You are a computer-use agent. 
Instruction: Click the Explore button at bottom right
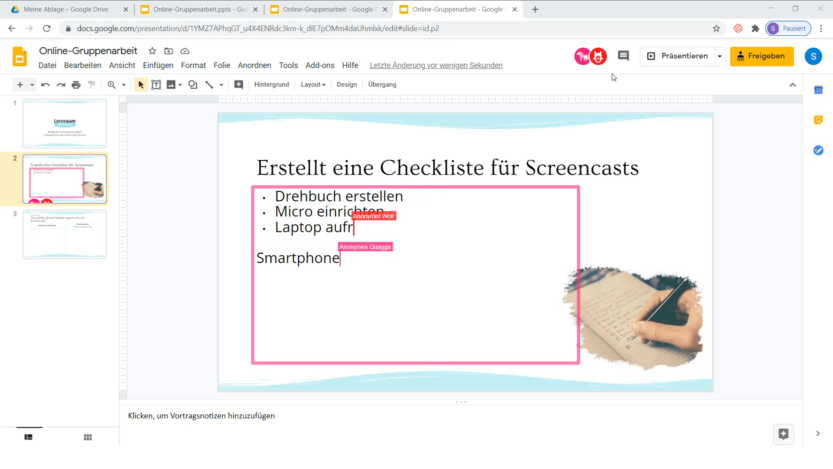tap(784, 434)
